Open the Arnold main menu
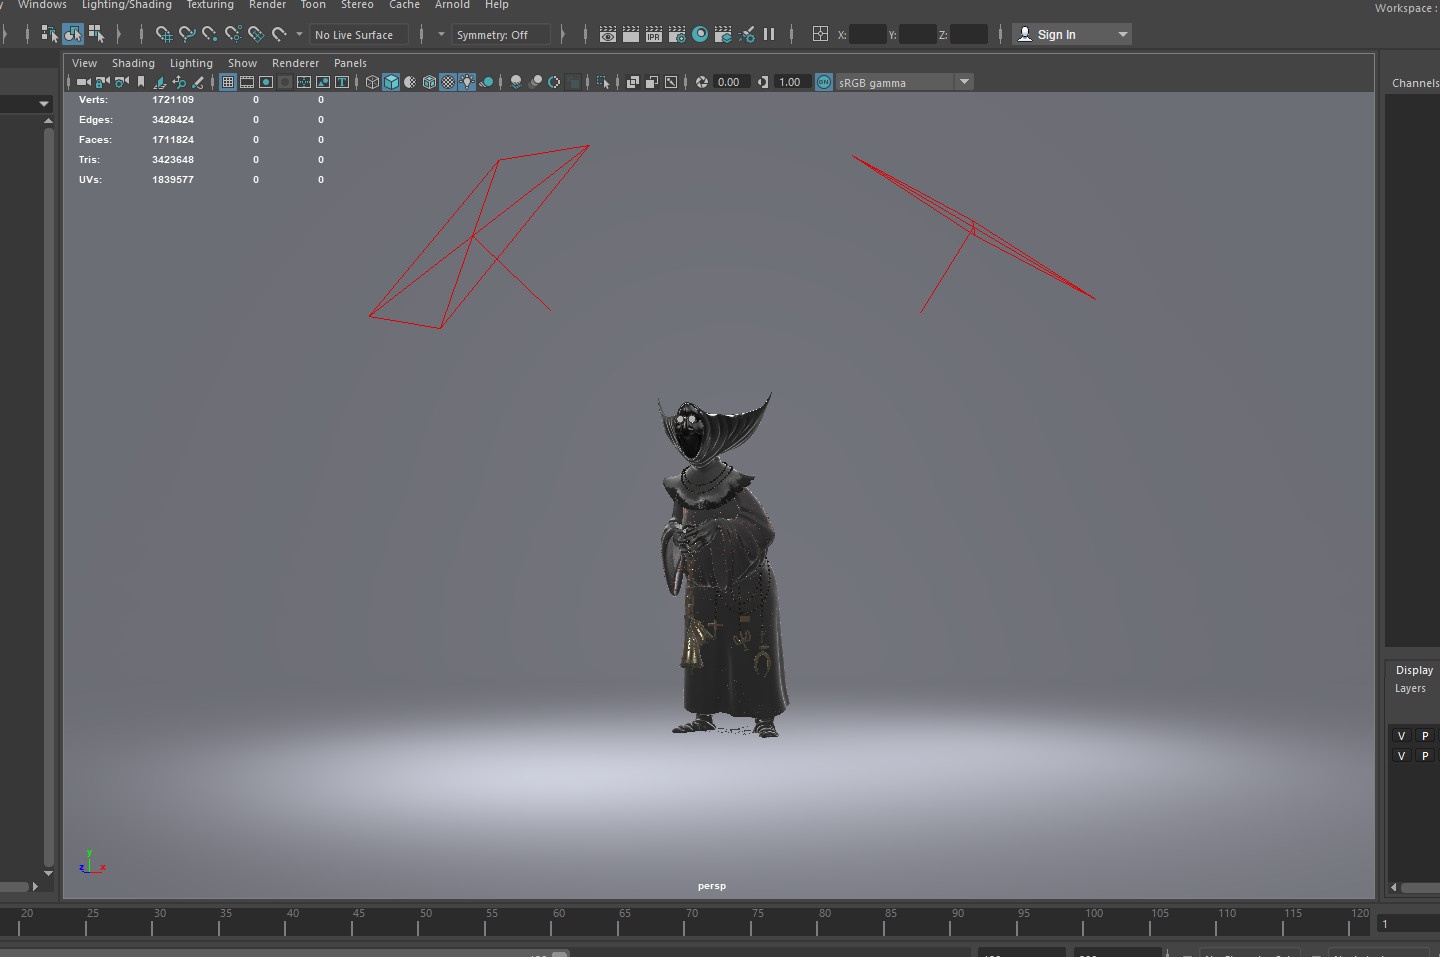Viewport: 1440px width, 957px height. tap(452, 5)
